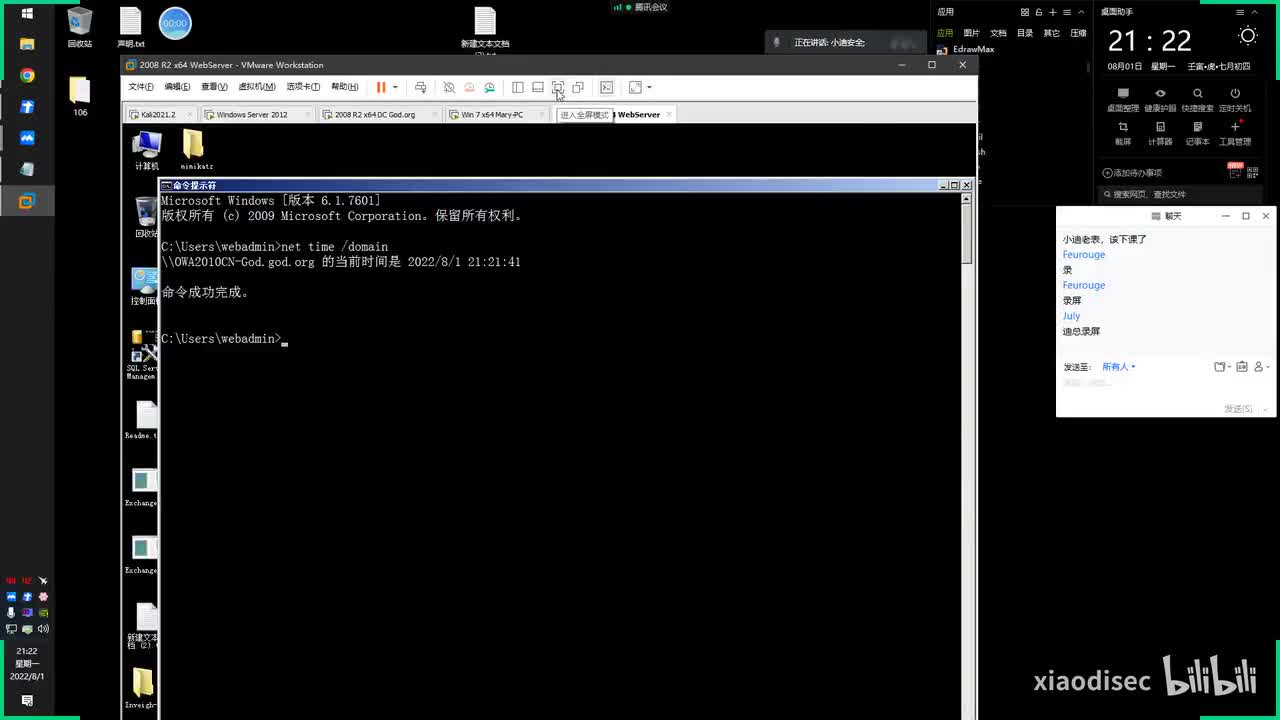Viewport: 1280px width, 720px height.
Task: Open 快捷搜索 quick search
Action: pyautogui.click(x=1197, y=100)
